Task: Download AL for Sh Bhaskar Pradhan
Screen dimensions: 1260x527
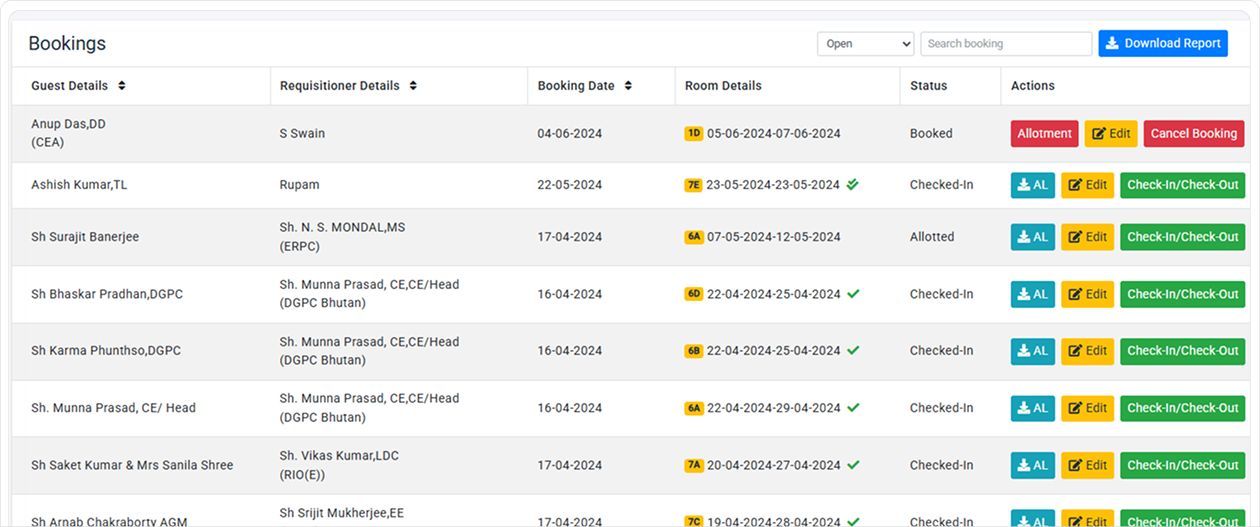Action: tap(1032, 294)
